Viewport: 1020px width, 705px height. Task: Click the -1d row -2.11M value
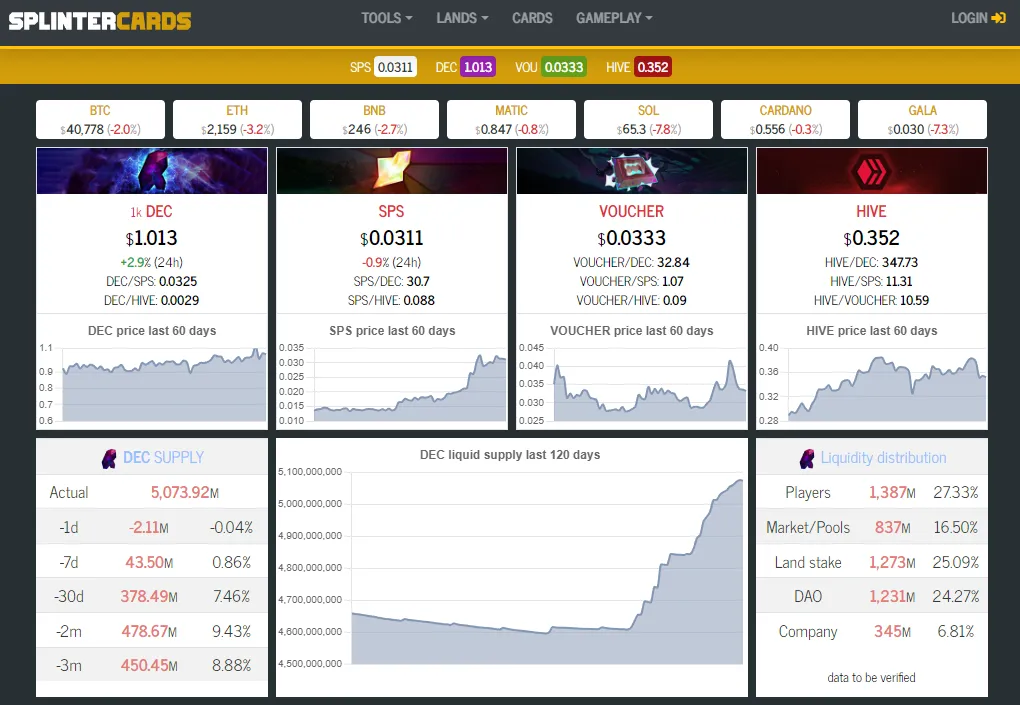pyautogui.click(x=148, y=527)
